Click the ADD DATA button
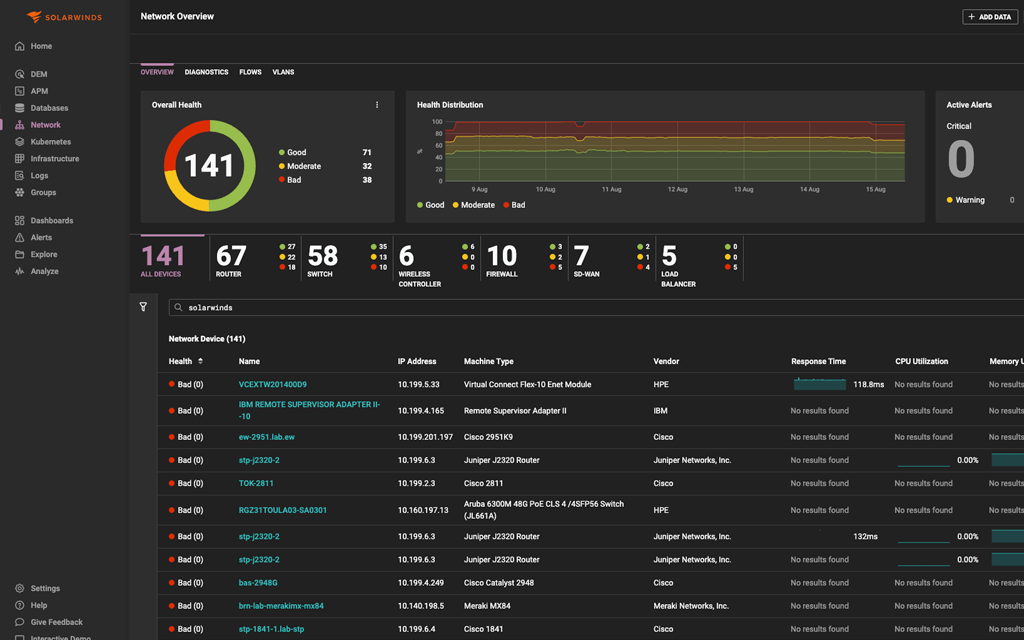 (989, 16)
